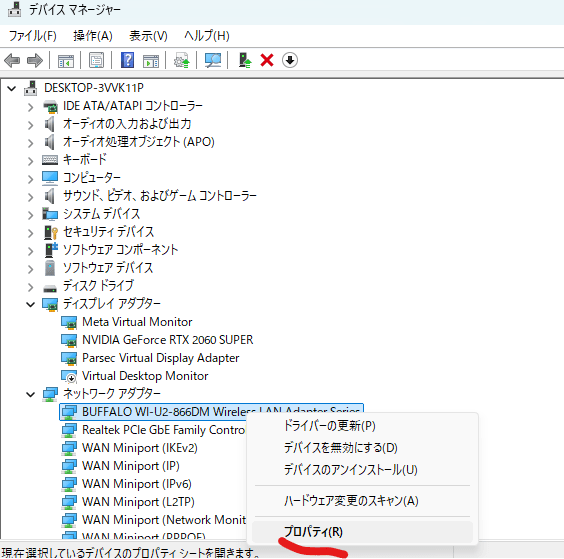
Task: Select WAN Miniport (IKEv2)
Action: pos(140,448)
